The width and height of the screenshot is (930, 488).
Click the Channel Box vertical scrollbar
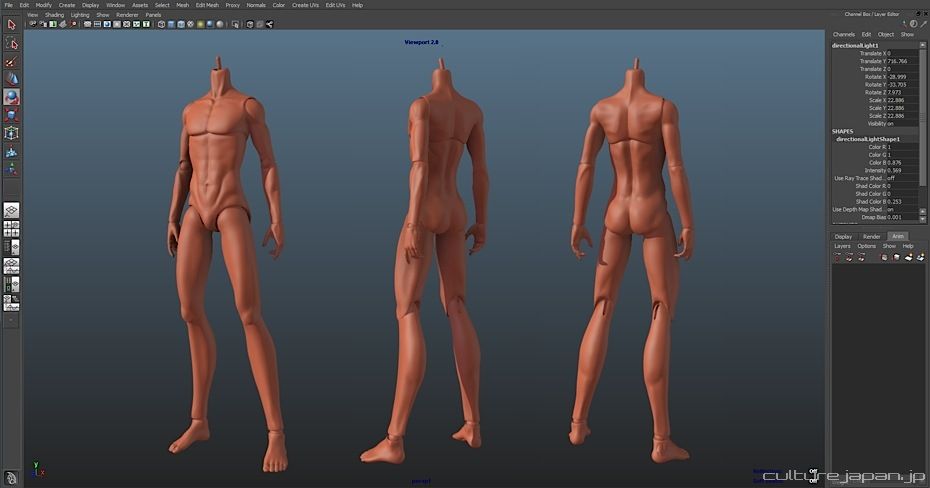922,115
